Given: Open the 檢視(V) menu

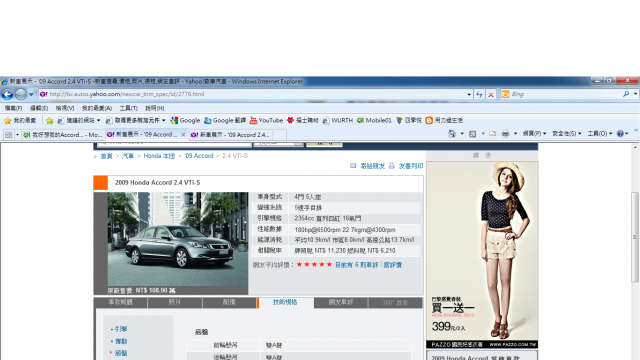Looking at the screenshot, I should pyautogui.click(x=65, y=108).
